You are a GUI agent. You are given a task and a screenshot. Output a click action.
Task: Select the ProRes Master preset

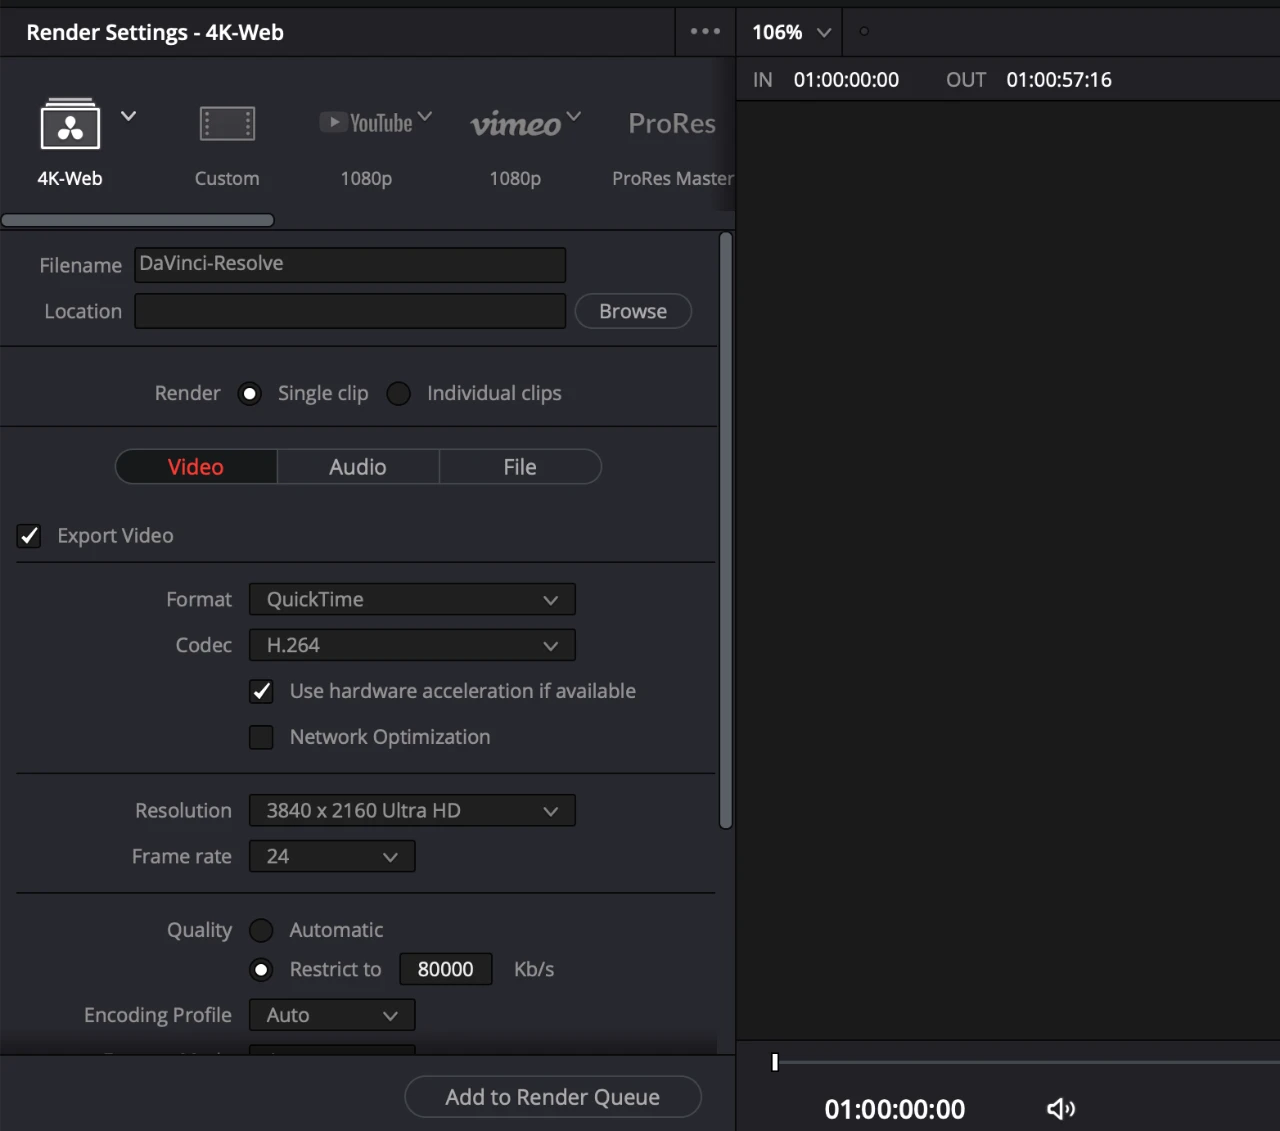671,124
